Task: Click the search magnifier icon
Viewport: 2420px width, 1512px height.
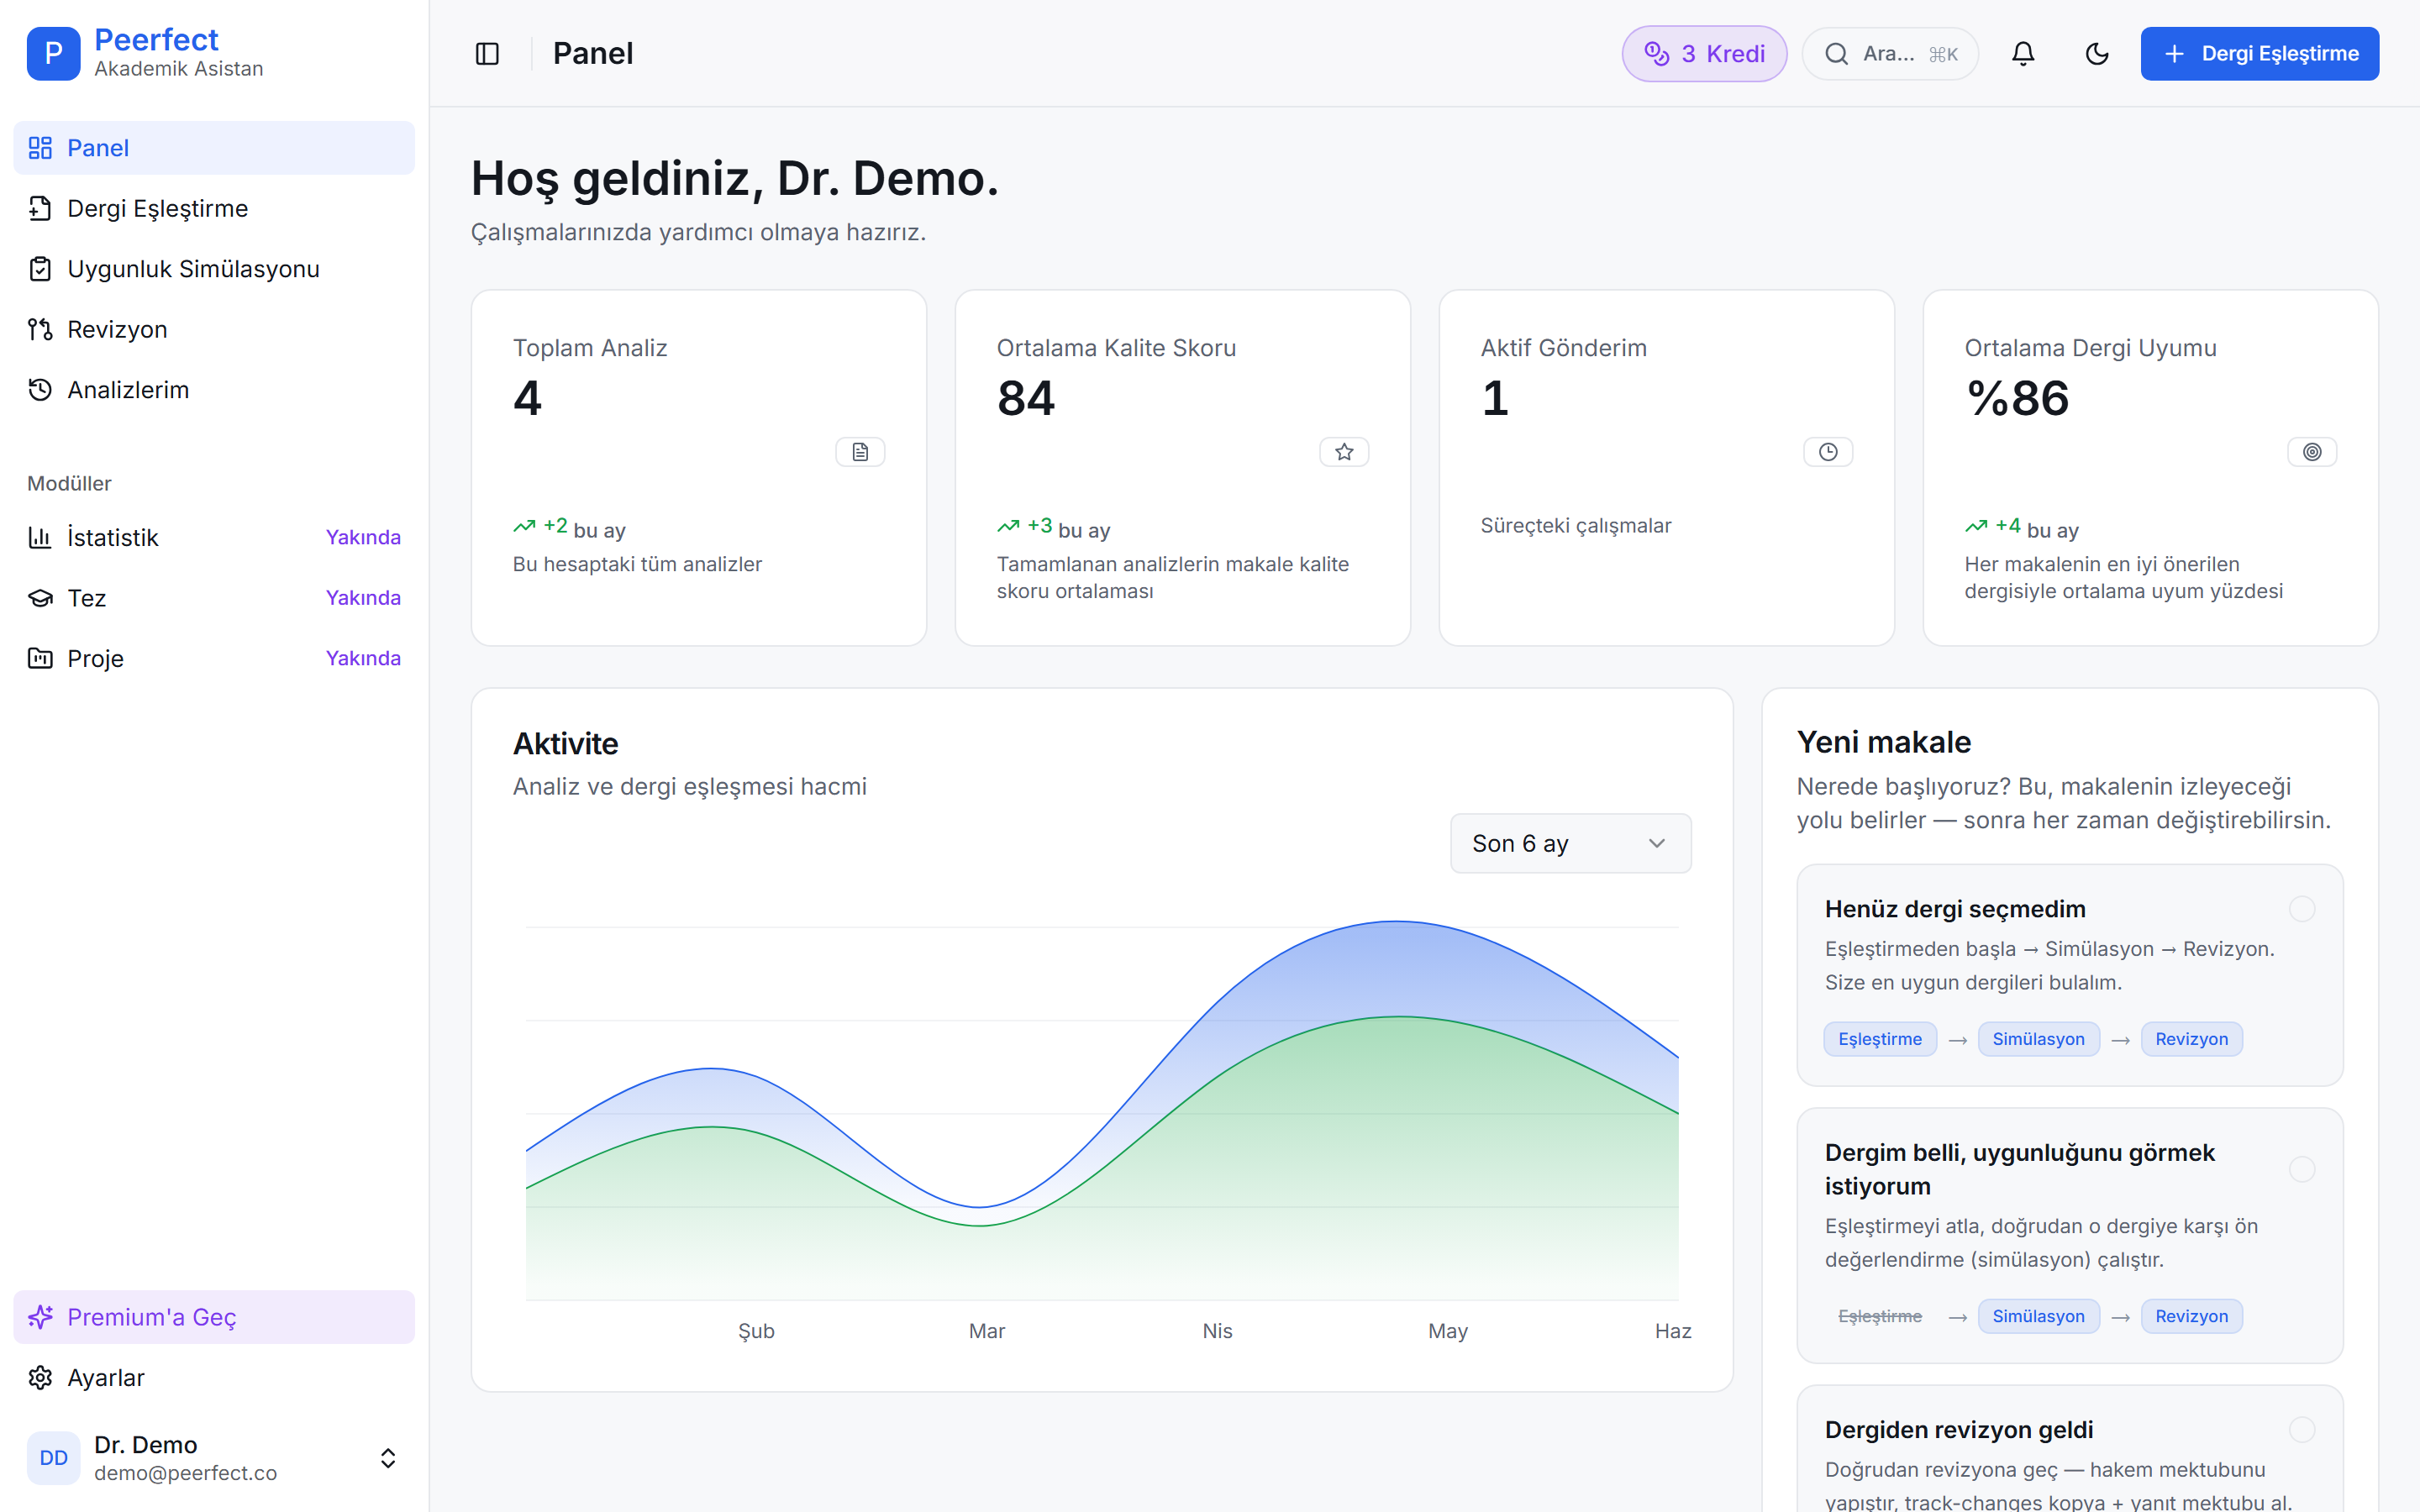Action: (x=1836, y=54)
